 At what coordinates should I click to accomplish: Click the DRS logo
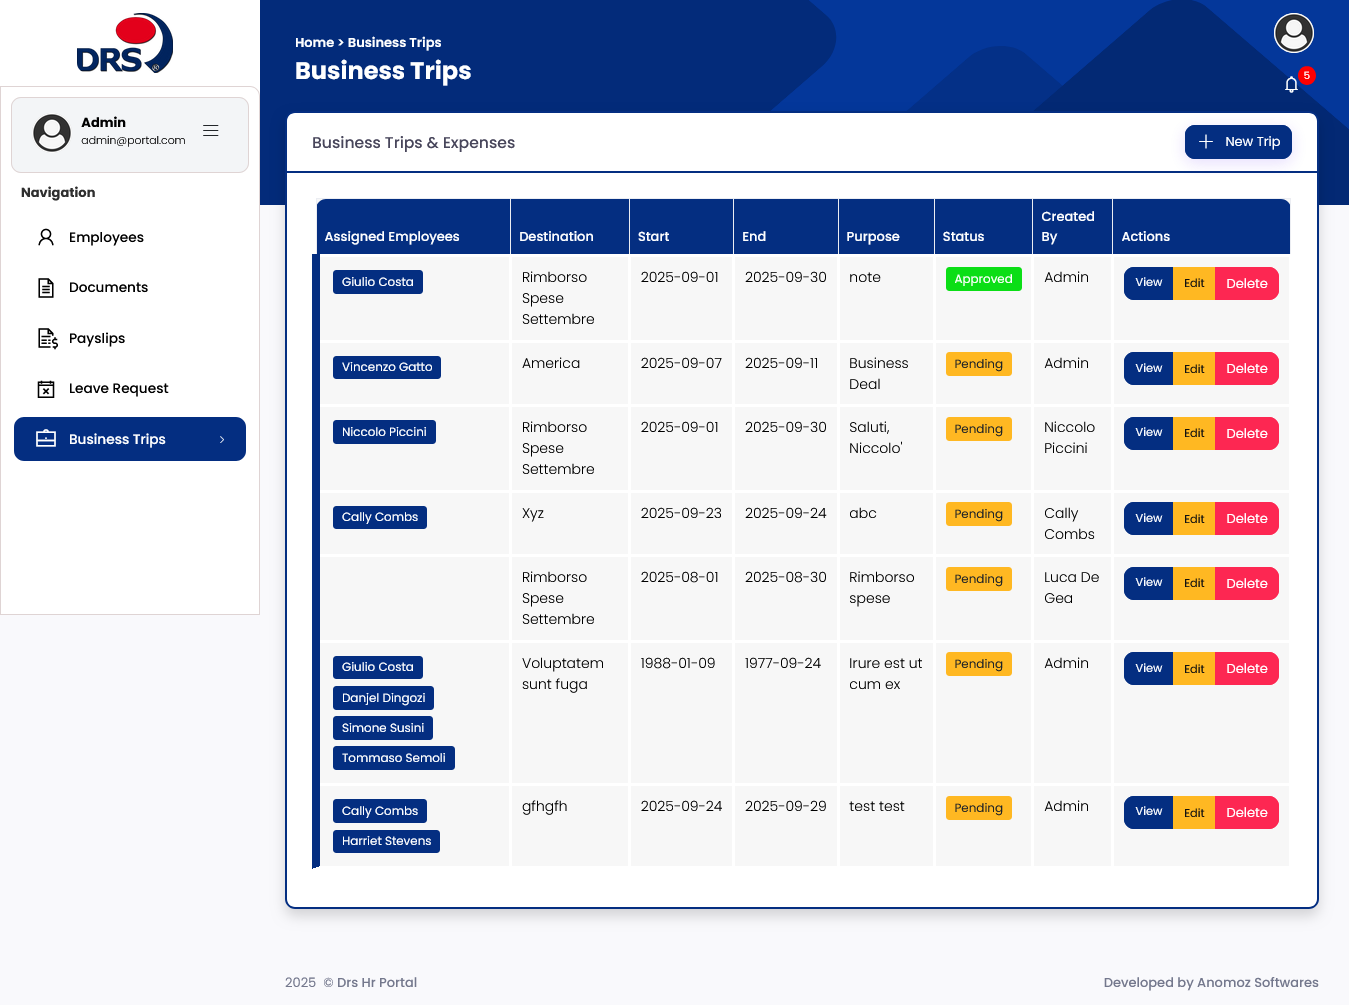[124, 44]
